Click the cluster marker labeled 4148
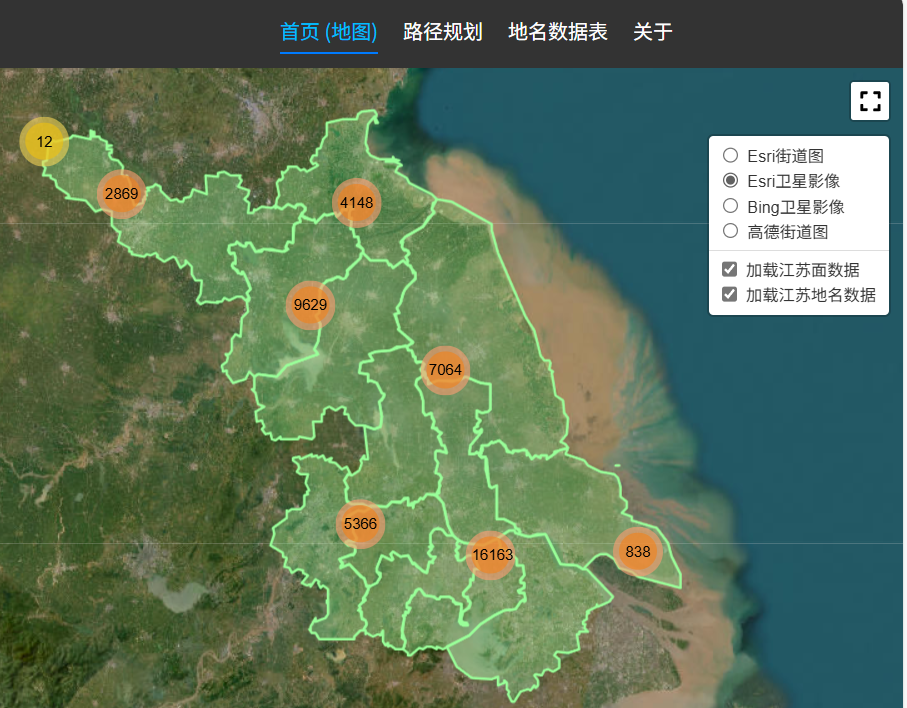Image resolution: width=907 pixels, height=708 pixels. coord(356,203)
